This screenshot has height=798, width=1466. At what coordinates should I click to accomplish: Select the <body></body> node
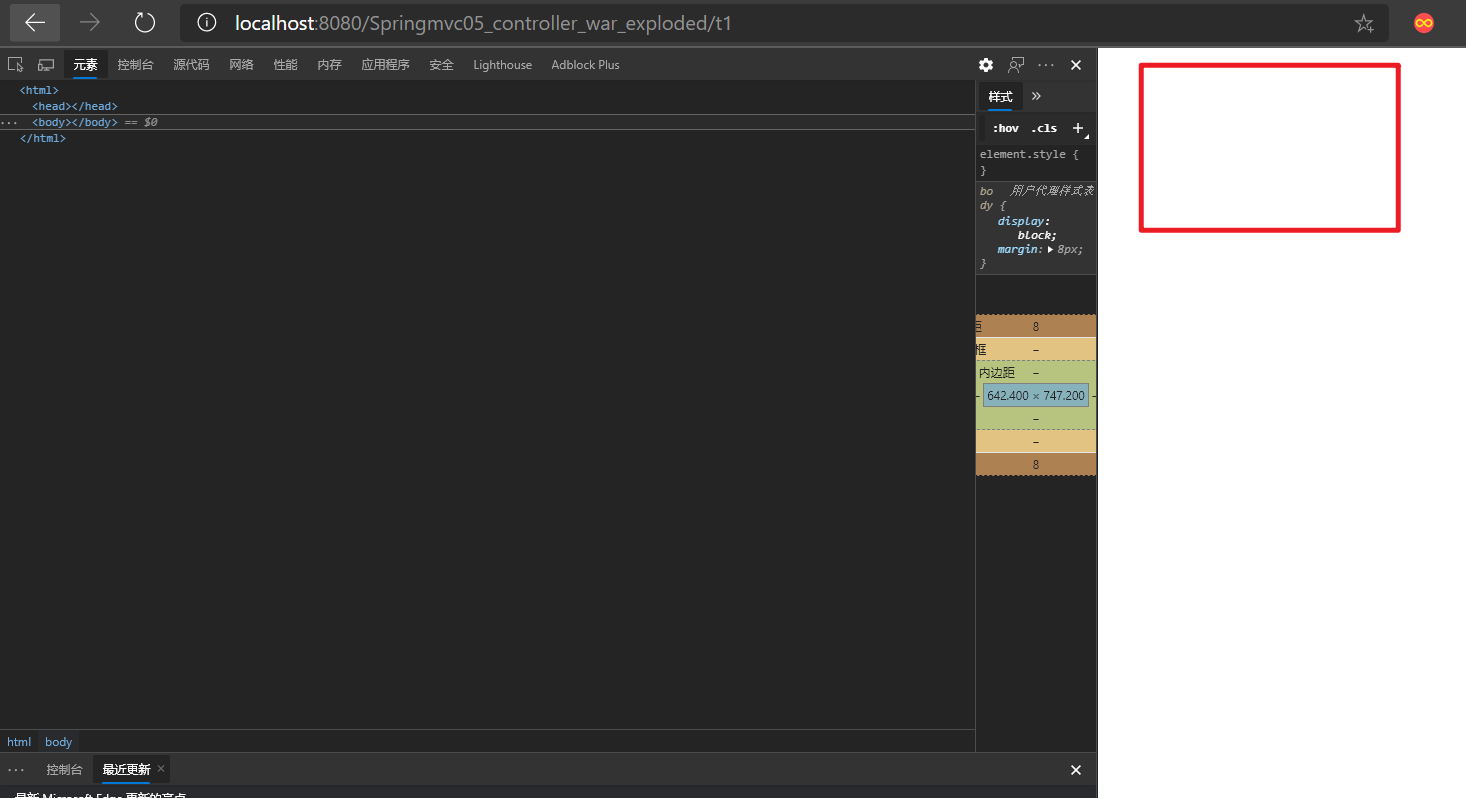75,122
